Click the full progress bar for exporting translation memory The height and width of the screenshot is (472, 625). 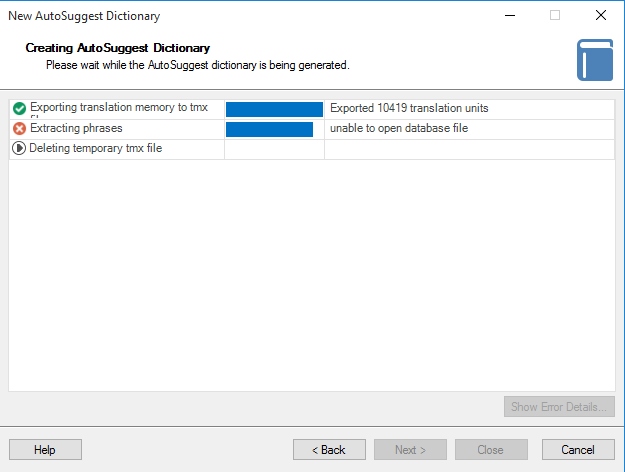(274, 109)
